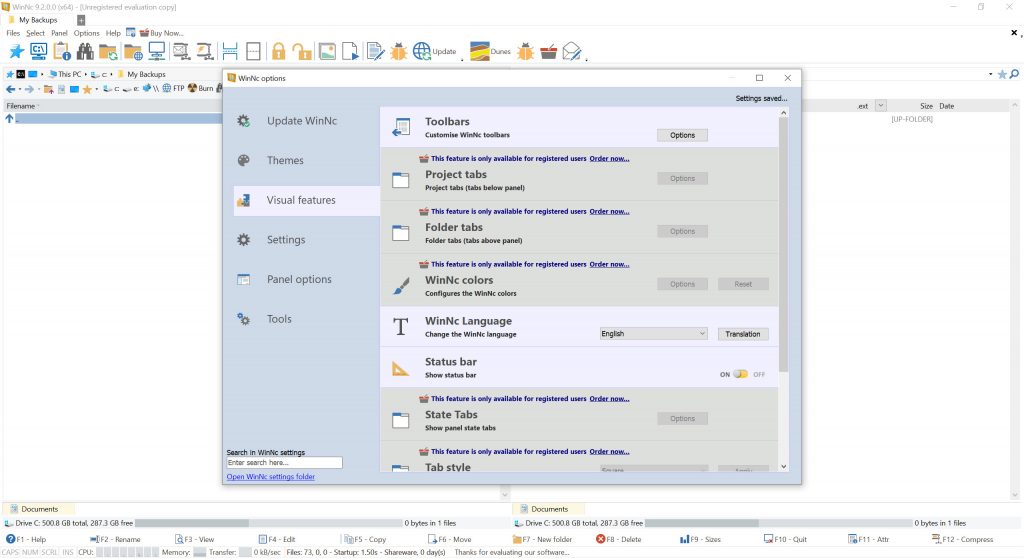Click the up-folder arrow in file list
The width and height of the screenshot is (1024, 558).
pyautogui.click(x=9, y=118)
